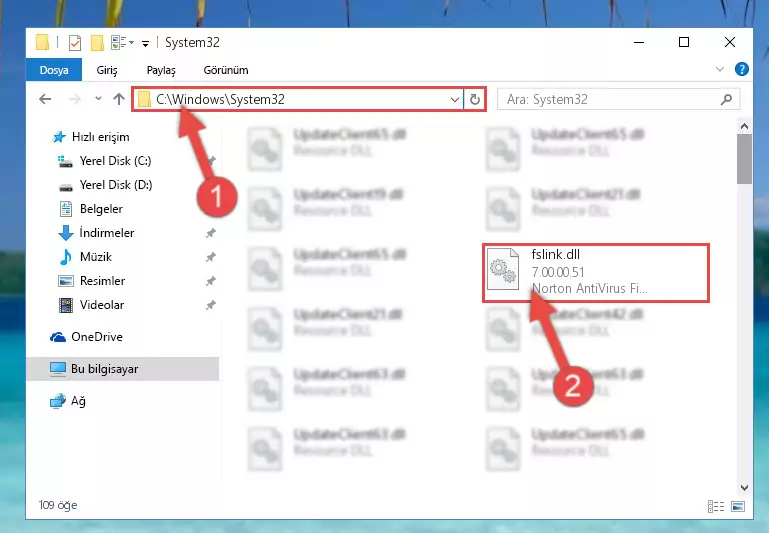Click the Videolar film icon
The height and width of the screenshot is (533, 769).
coord(66,305)
